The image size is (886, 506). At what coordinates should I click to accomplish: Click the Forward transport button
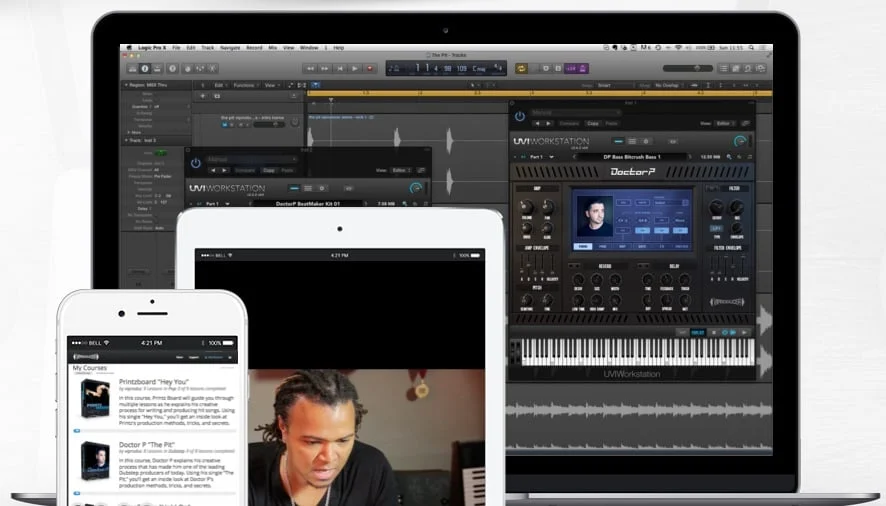pyautogui.click(x=325, y=68)
